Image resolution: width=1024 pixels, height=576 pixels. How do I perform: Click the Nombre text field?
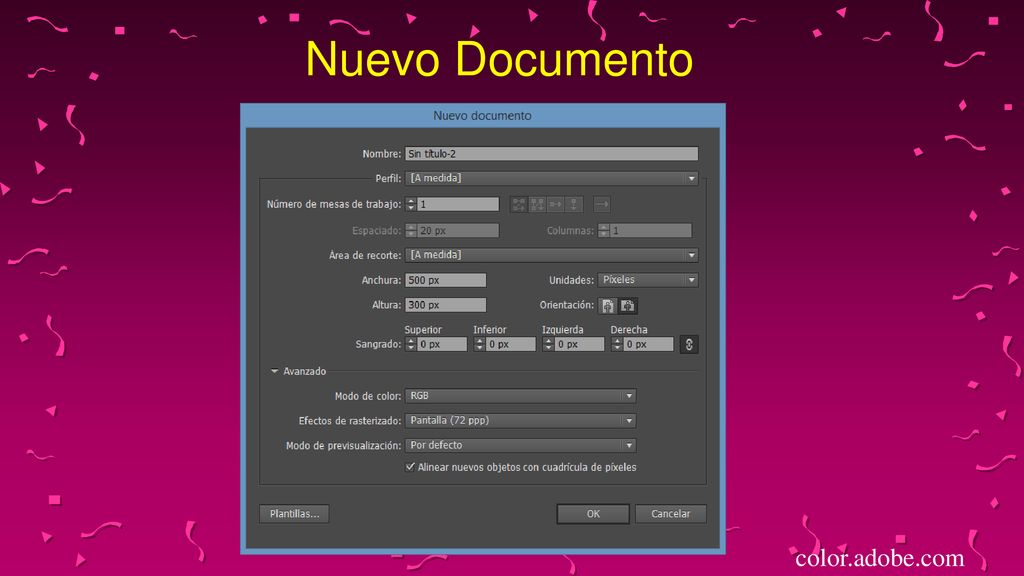tap(551, 153)
